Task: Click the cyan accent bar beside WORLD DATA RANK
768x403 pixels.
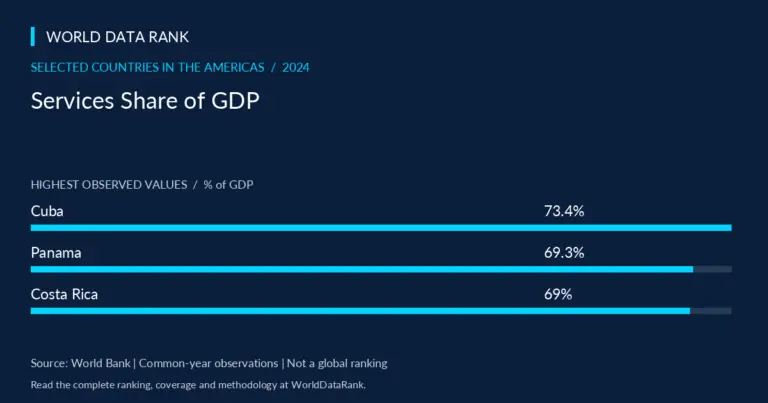Action: 33,37
